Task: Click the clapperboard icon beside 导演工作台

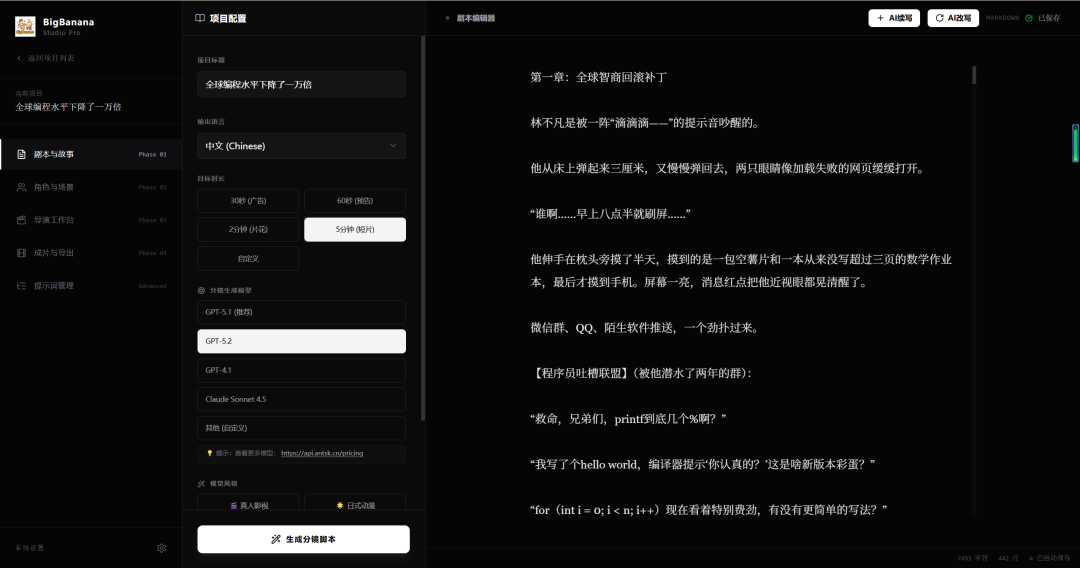Action: 22,220
